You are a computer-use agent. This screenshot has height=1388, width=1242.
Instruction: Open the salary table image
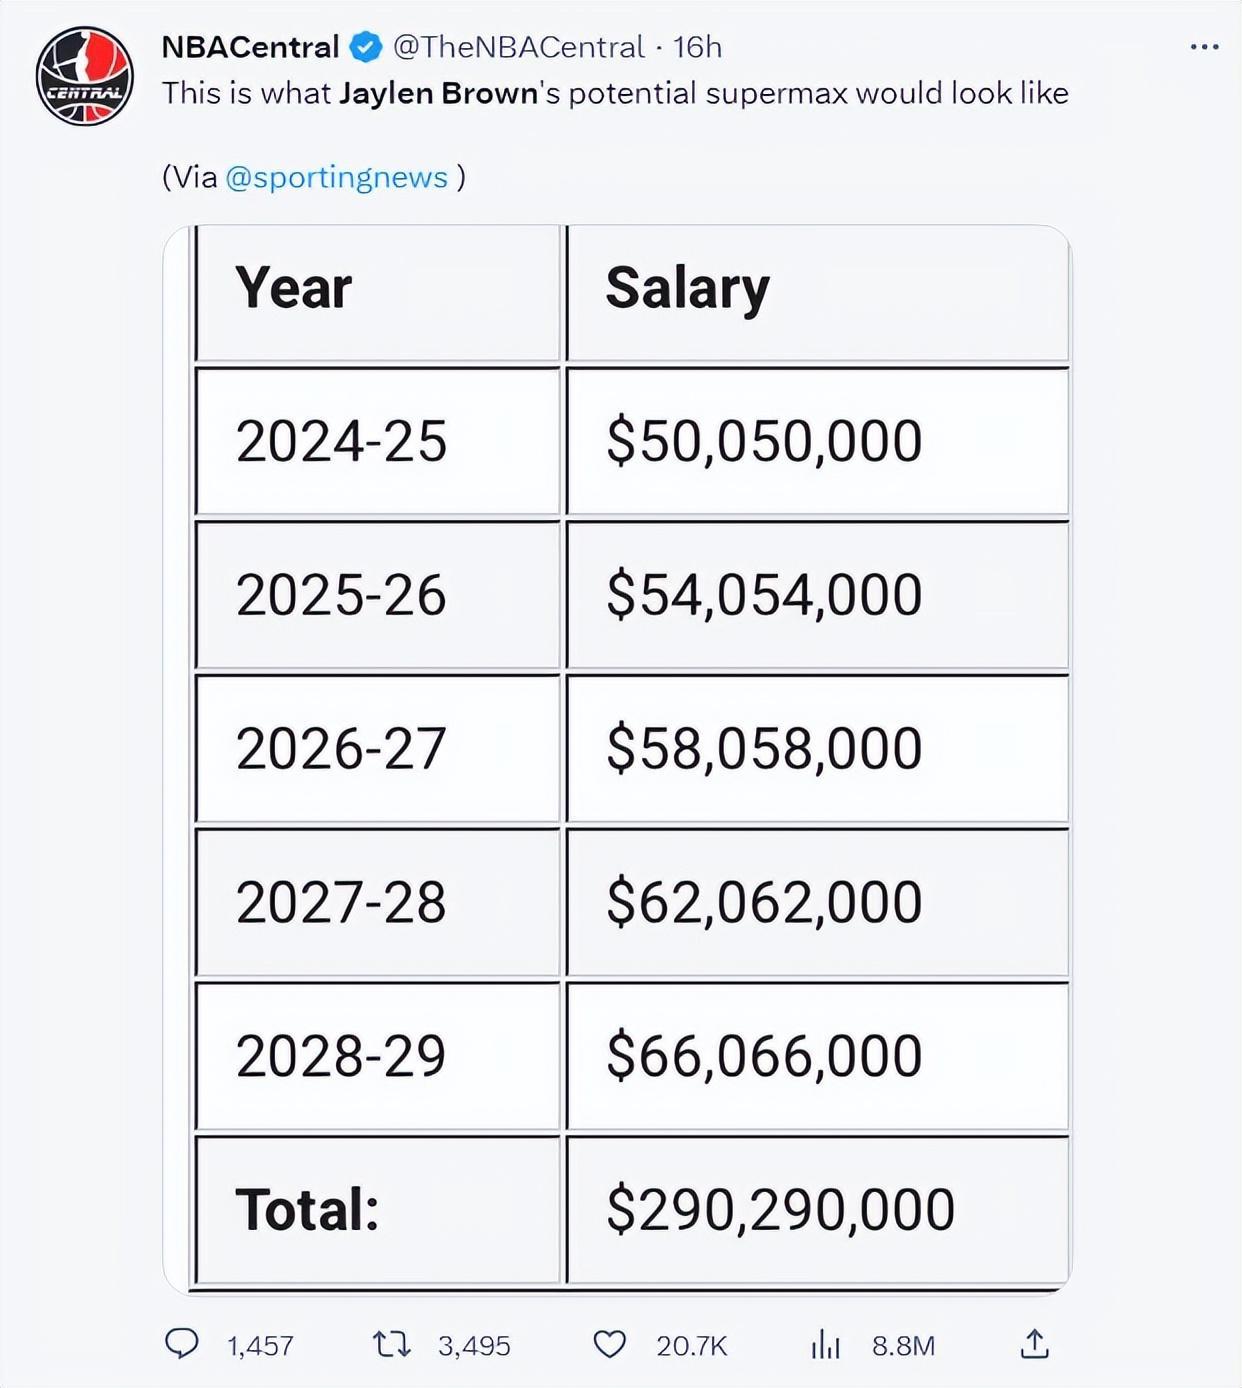[x=617, y=760]
